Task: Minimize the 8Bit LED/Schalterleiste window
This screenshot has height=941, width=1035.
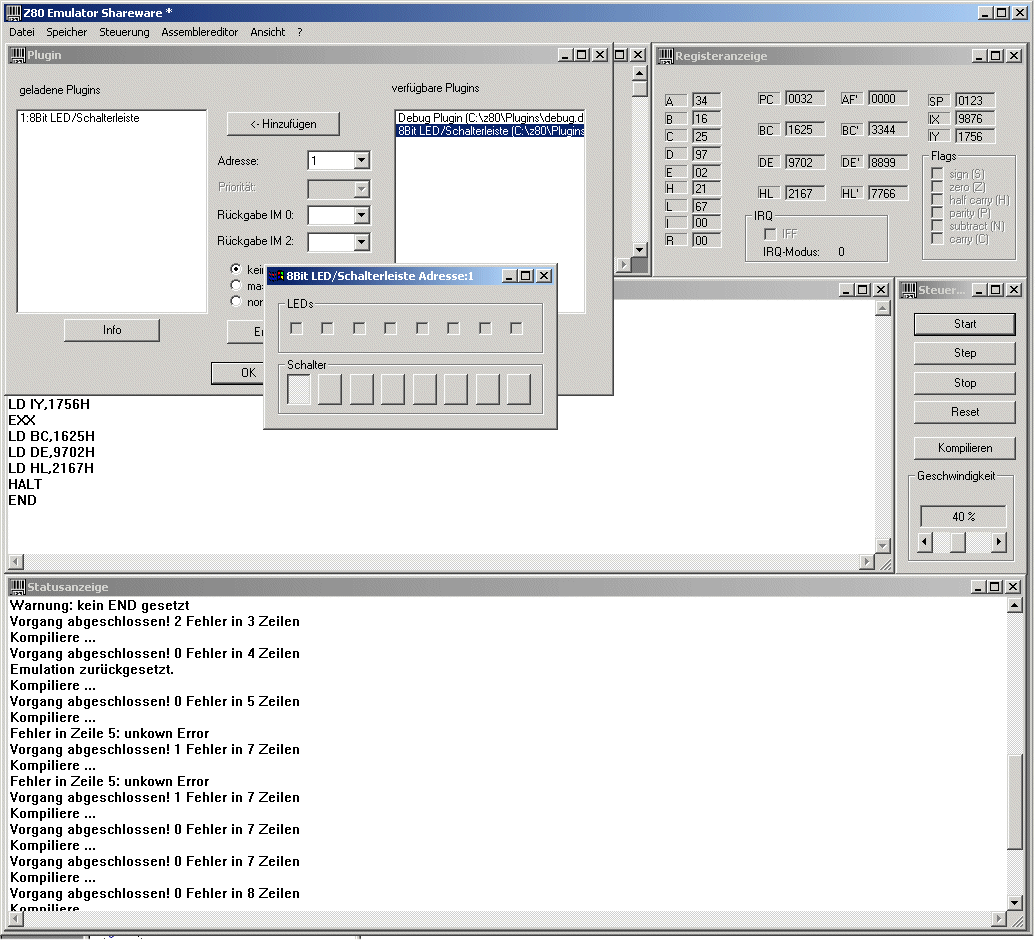Action: 509,276
